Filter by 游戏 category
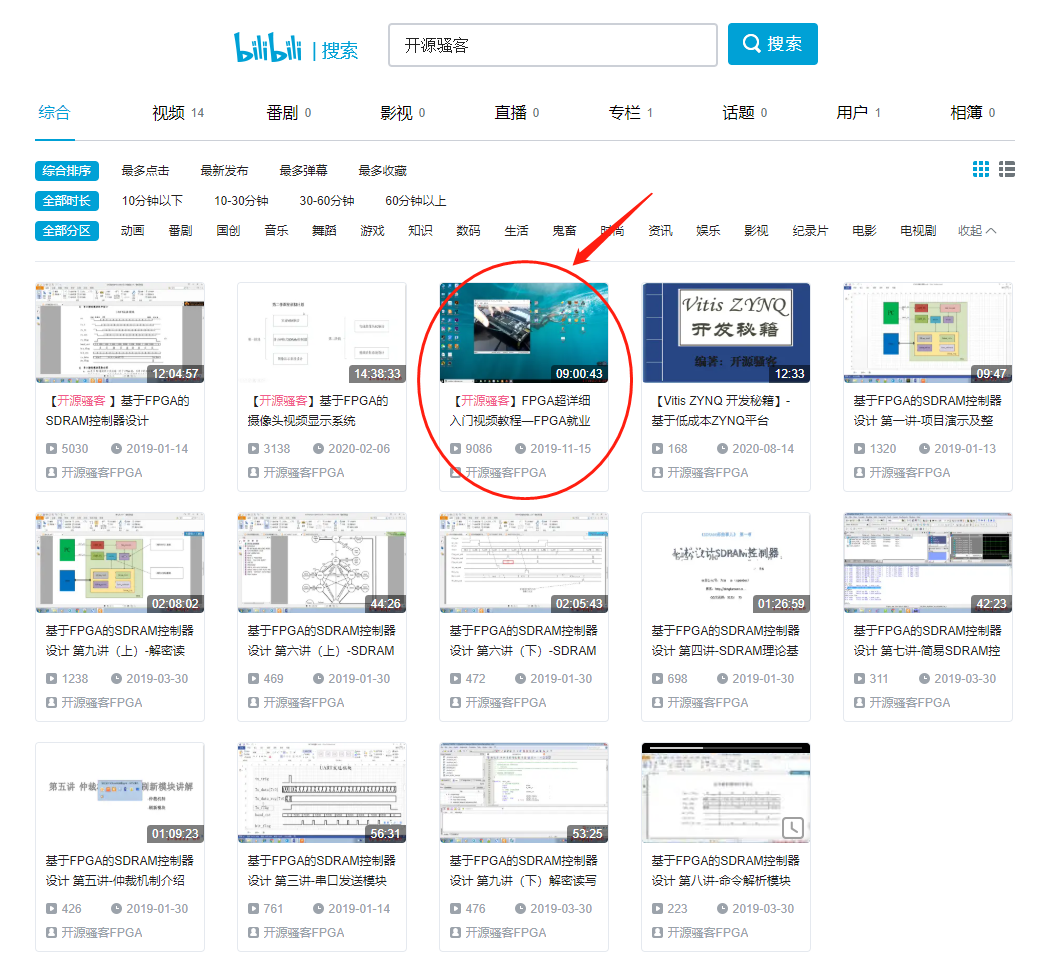This screenshot has width=1045, height=970. tap(373, 231)
